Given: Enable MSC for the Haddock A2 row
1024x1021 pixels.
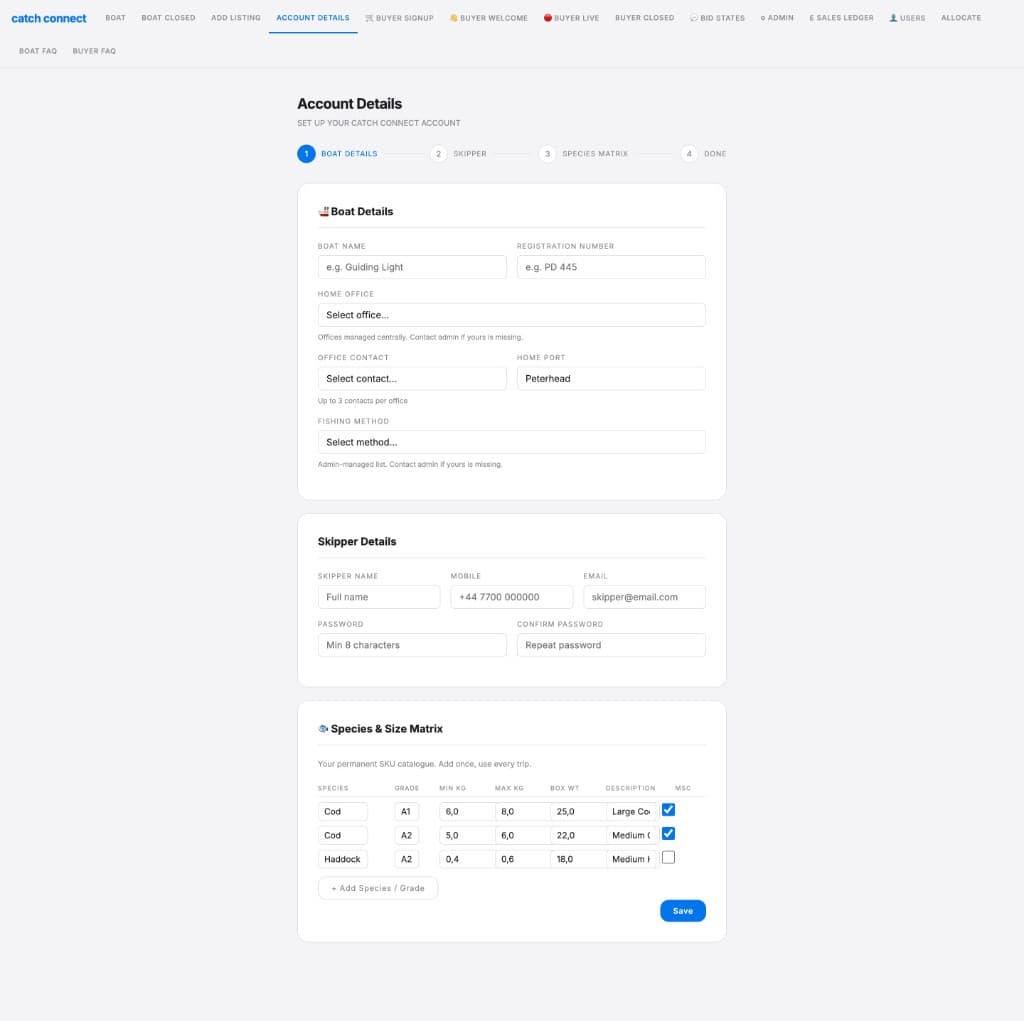Looking at the screenshot, I should [x=668, y=856].
